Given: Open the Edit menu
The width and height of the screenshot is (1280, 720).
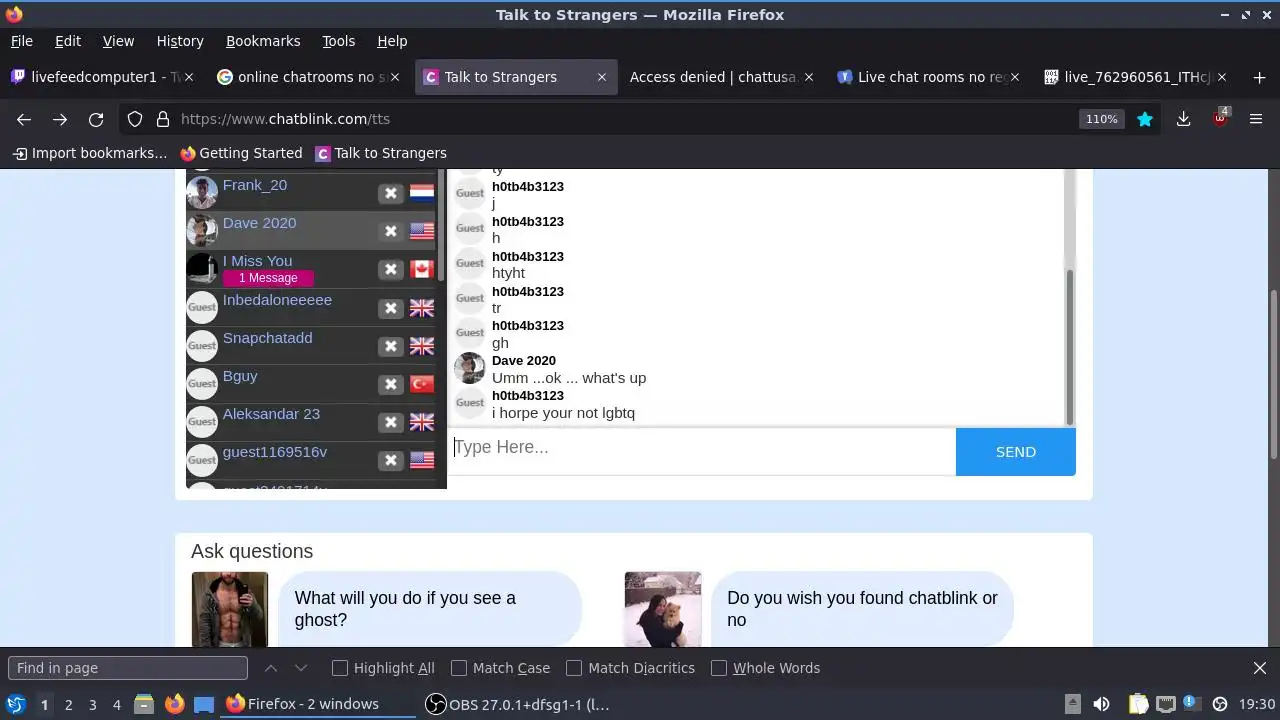Looking at the screenshot, I should (68, 41).
